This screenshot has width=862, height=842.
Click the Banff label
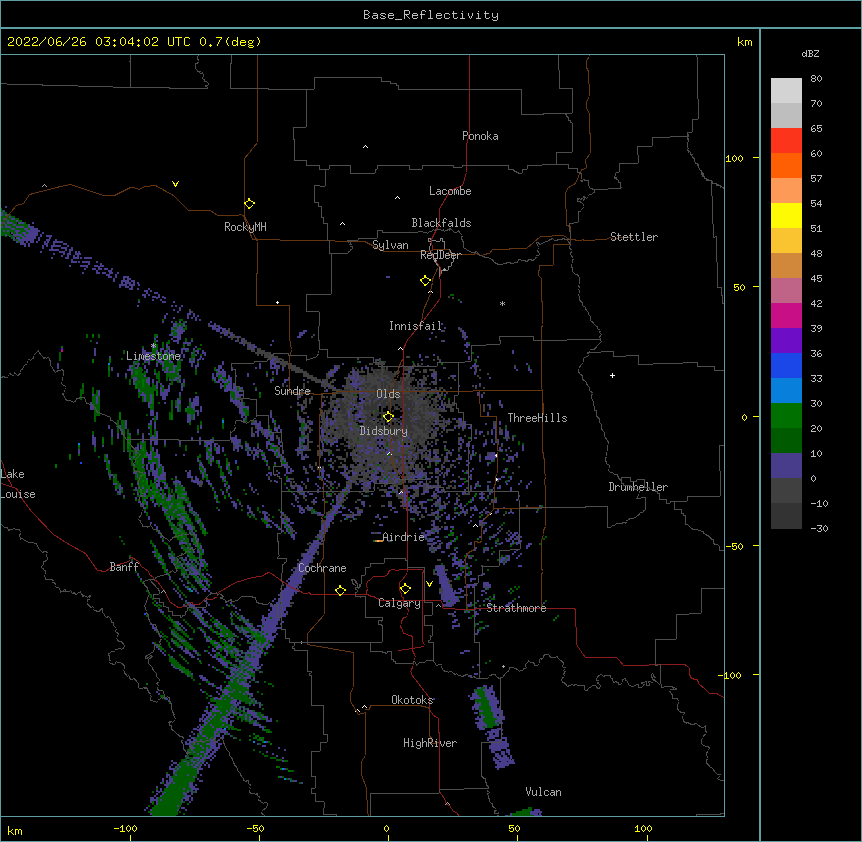coord(124,567)
